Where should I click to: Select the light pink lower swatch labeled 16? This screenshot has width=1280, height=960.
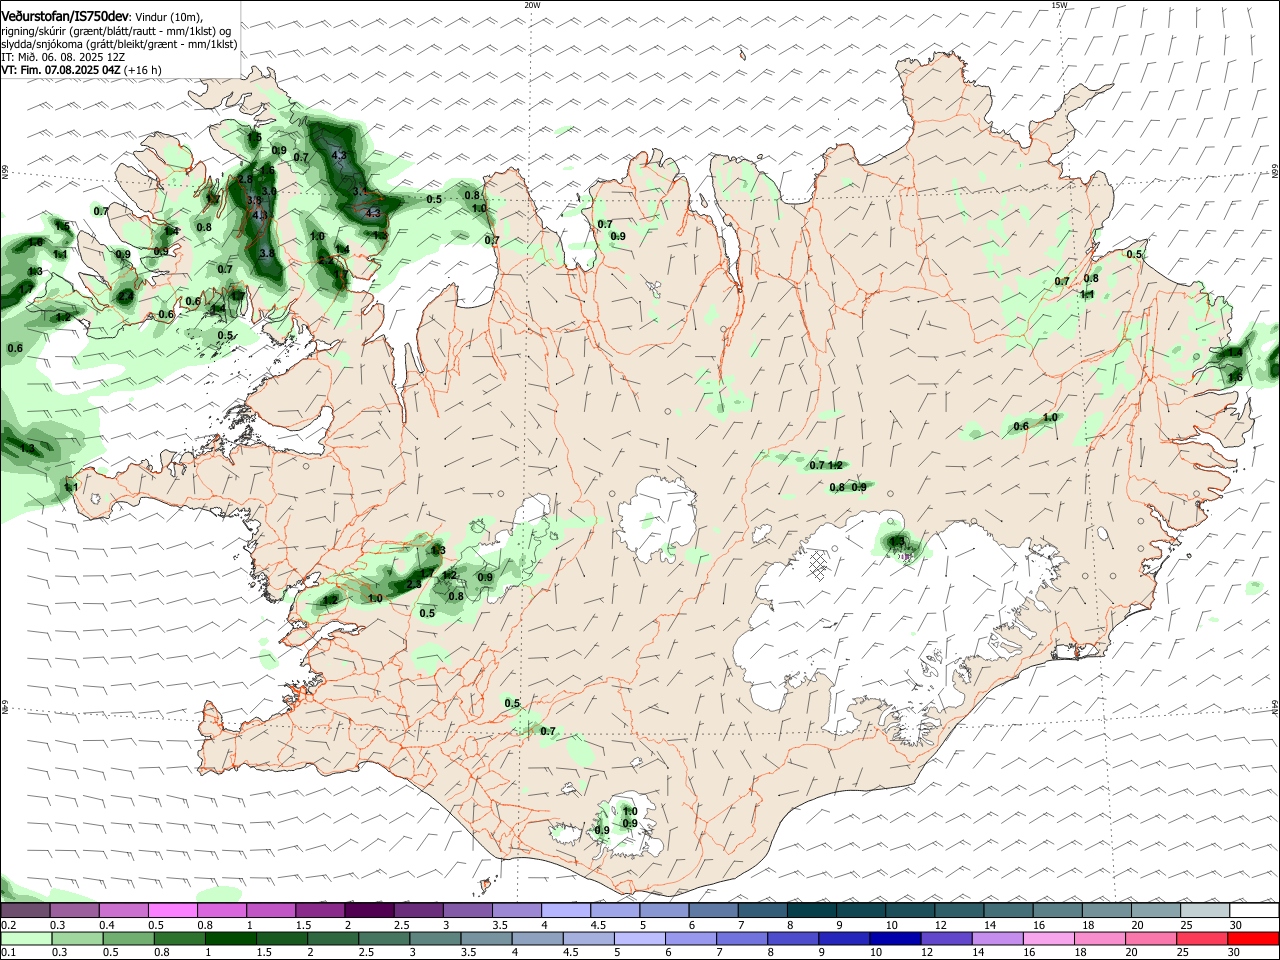tap(1049, 938)
